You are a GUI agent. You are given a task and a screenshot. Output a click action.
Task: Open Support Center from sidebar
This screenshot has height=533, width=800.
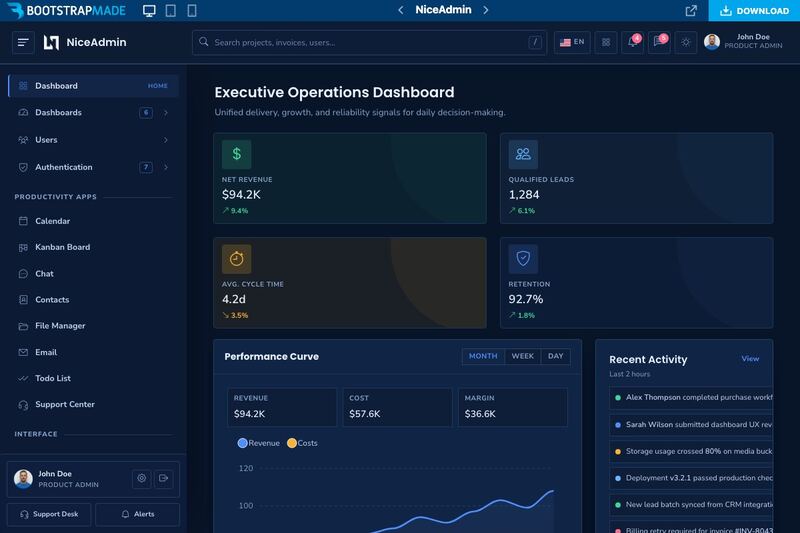pyautogui.click(x=93, y=404)
